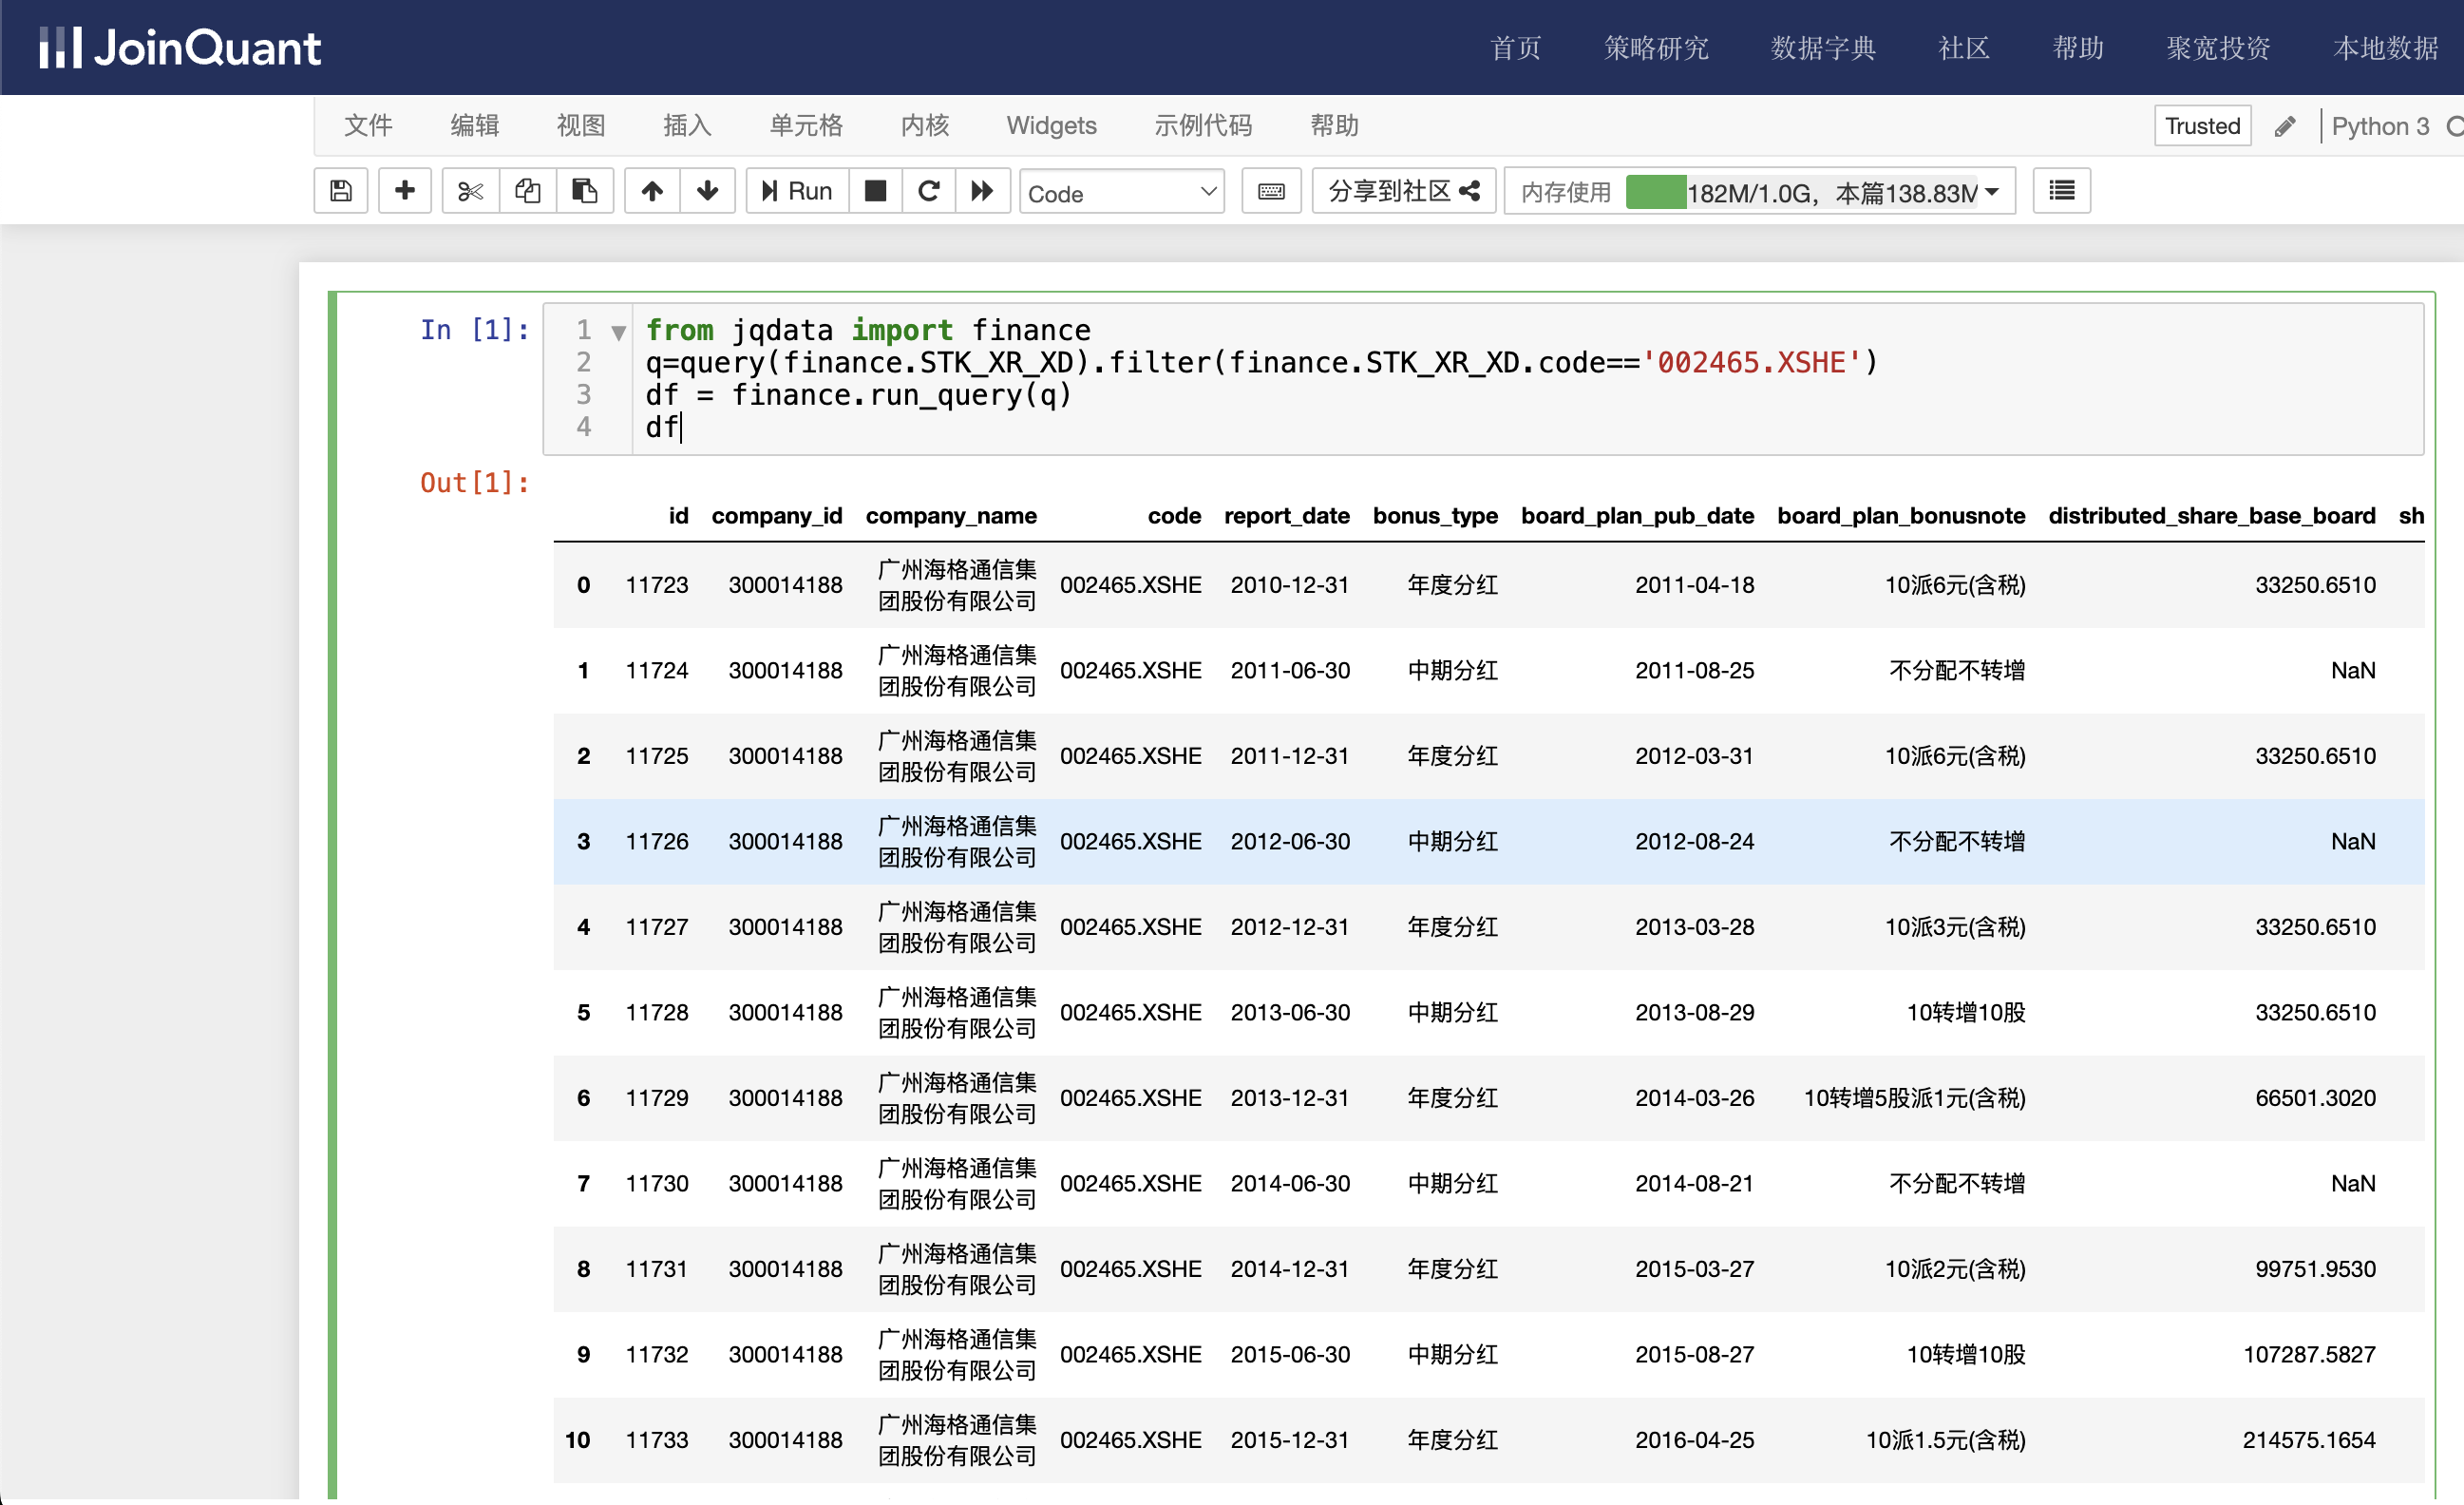Open the 文件 file menu
The width and height of the screenshot is (2464, 1505).
(371, 124)
